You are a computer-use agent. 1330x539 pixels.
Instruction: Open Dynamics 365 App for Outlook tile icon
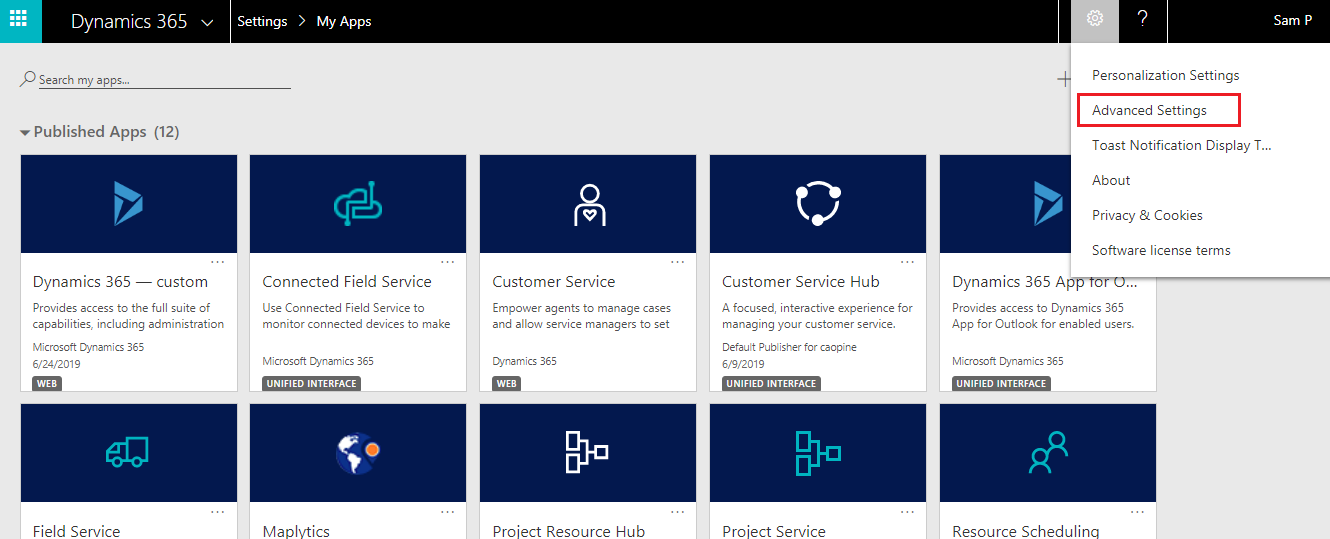tap(1047, 203)
